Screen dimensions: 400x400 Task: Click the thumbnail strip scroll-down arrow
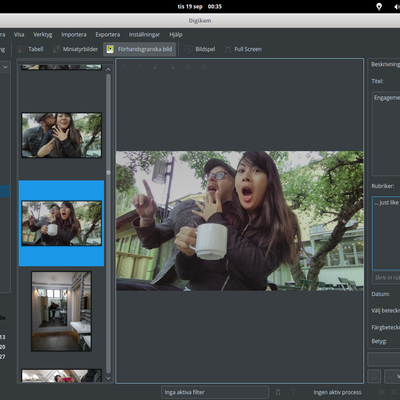(108, 378)
